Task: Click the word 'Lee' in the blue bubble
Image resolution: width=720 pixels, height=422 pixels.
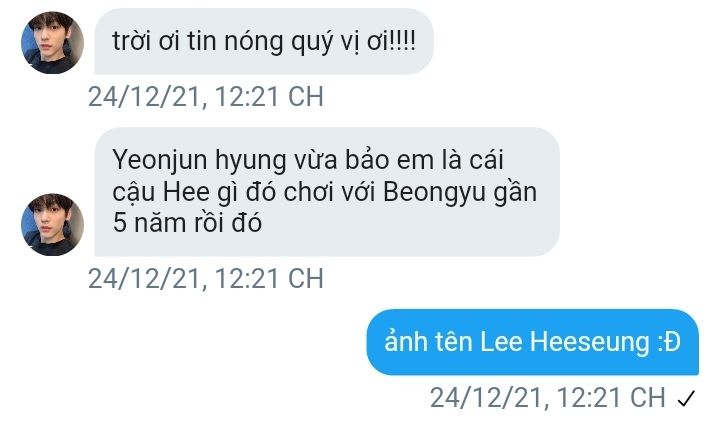Action: click(501, 342)
